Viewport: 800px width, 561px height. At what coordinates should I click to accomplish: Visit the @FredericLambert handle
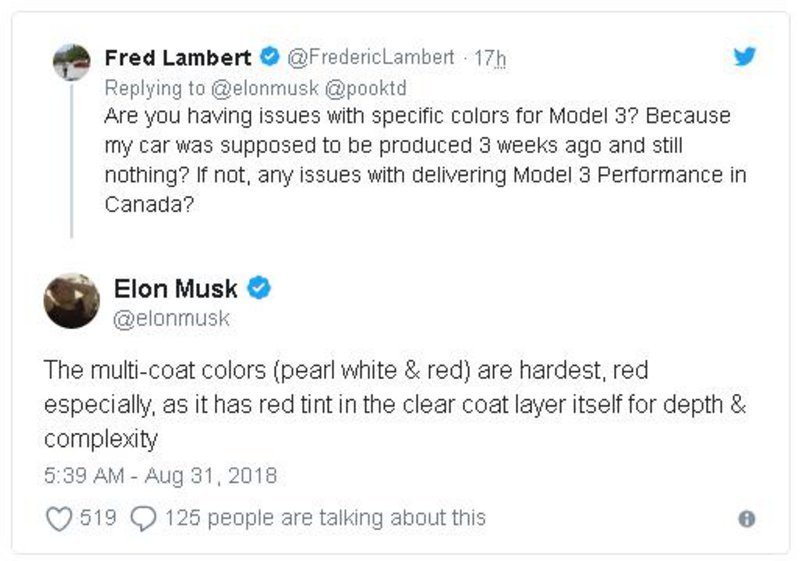(370, 58)
